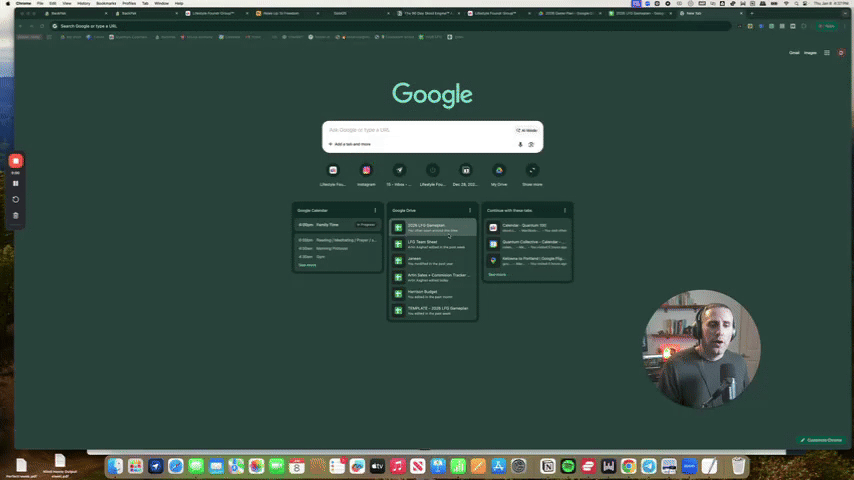The image size is (854, 480).
Task: Open 'Harrison Budget' Drive file
Action: pos(433,294)
